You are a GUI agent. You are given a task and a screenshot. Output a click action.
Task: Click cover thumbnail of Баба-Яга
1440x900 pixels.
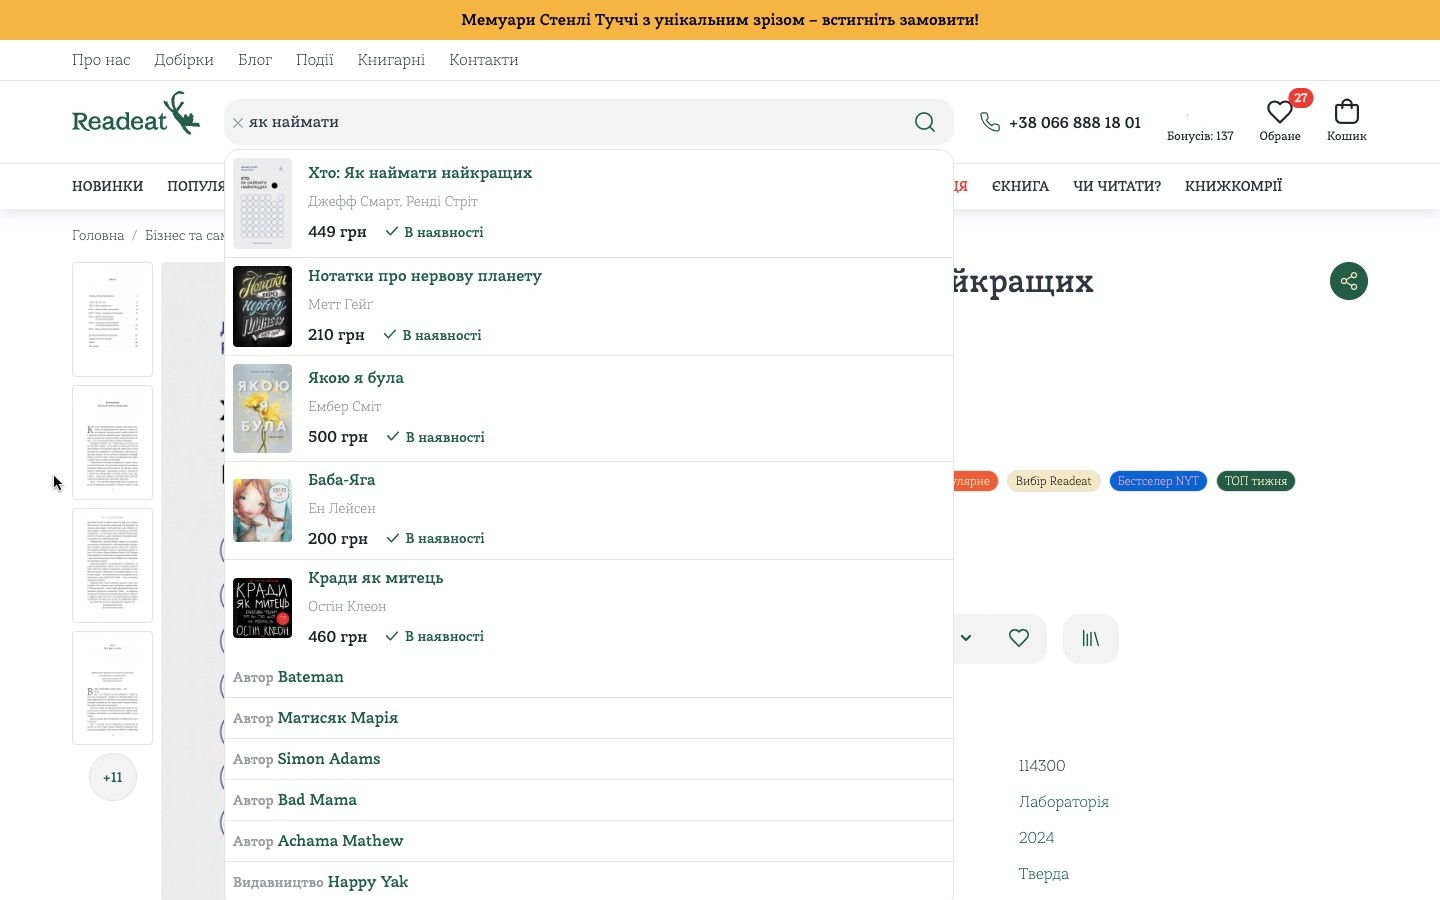tap(262, 510)
